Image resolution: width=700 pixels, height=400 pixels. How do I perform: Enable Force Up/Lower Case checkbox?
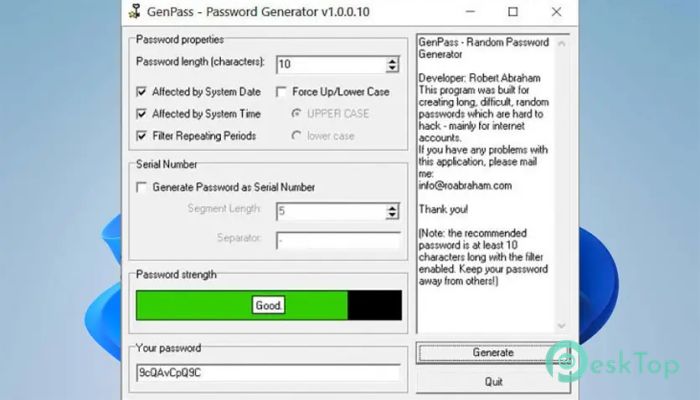click(281, 92)
